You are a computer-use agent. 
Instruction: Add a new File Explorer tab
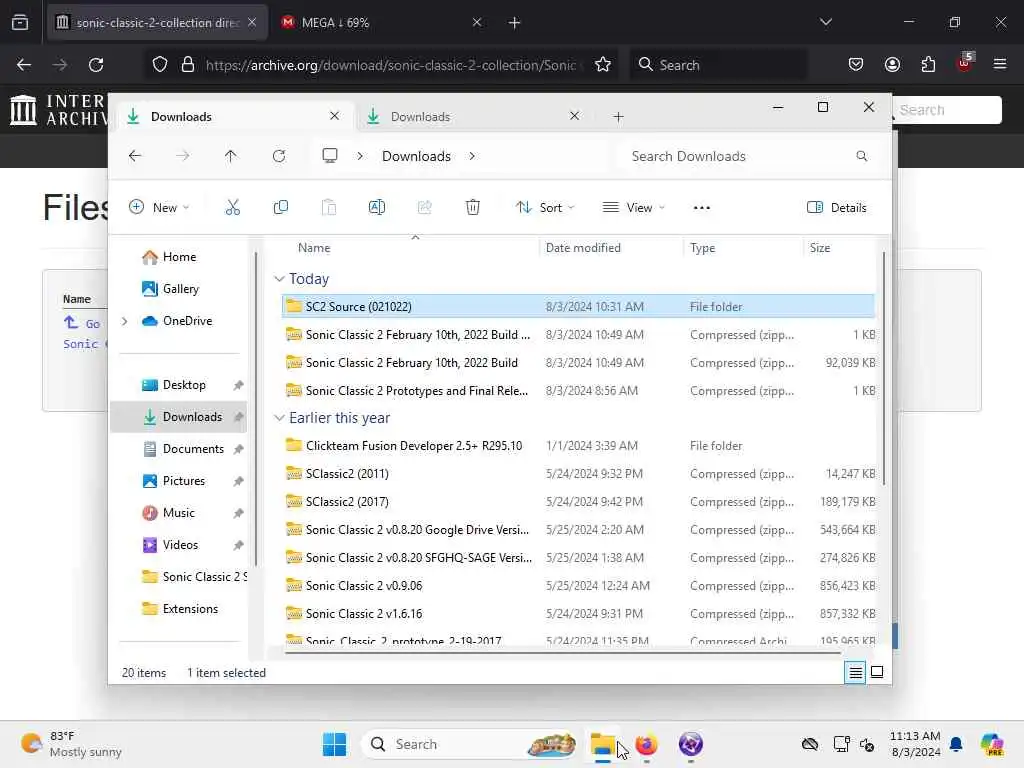point(618,117)
